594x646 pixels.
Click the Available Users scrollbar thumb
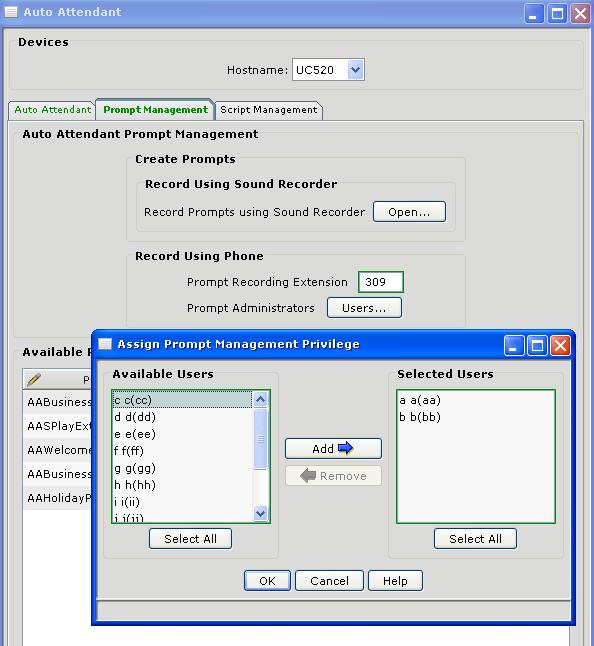(x=260, y=438)
